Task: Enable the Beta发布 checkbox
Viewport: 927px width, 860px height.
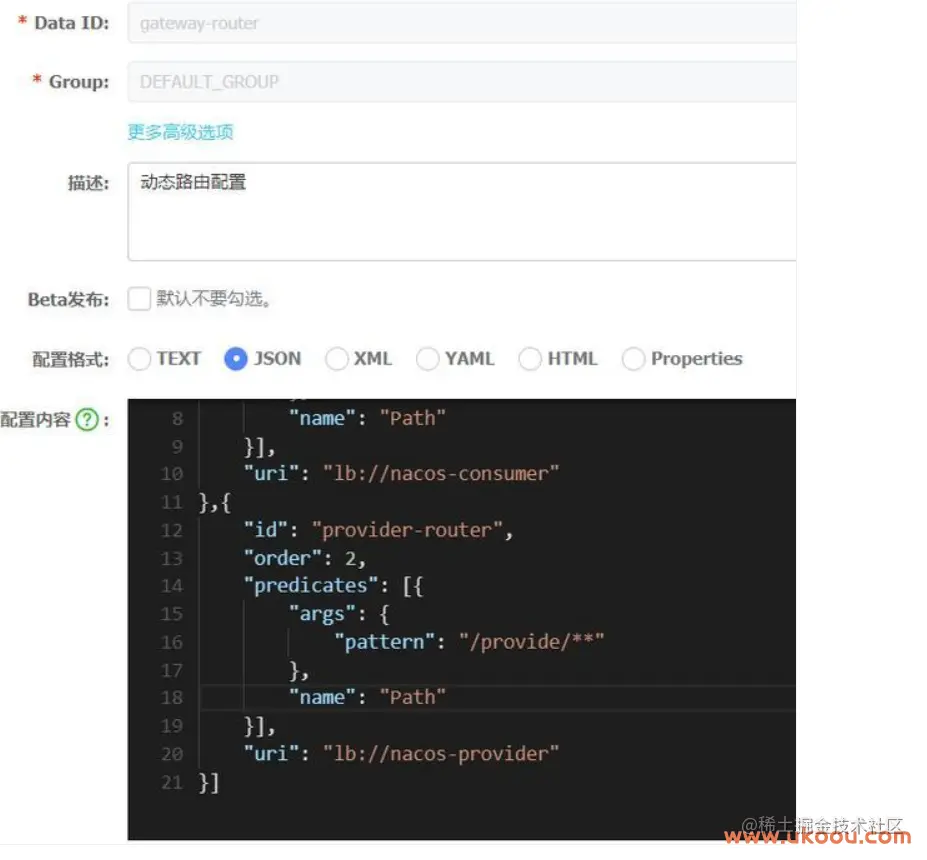Action: point(139,299)
